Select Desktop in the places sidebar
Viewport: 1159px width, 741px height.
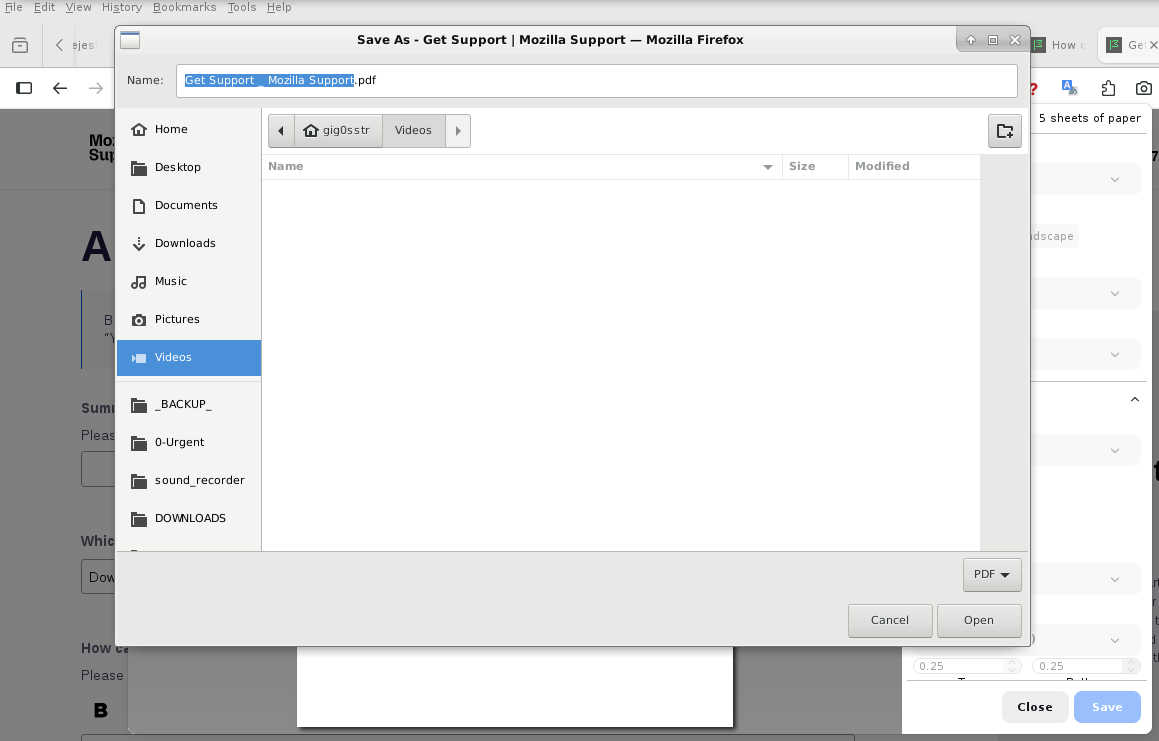(x=188, y=167)
